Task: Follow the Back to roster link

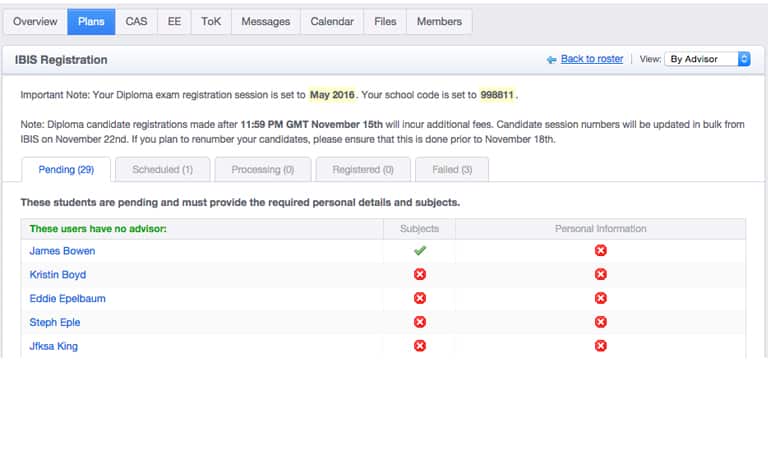Action: click(x=592, y=59)
